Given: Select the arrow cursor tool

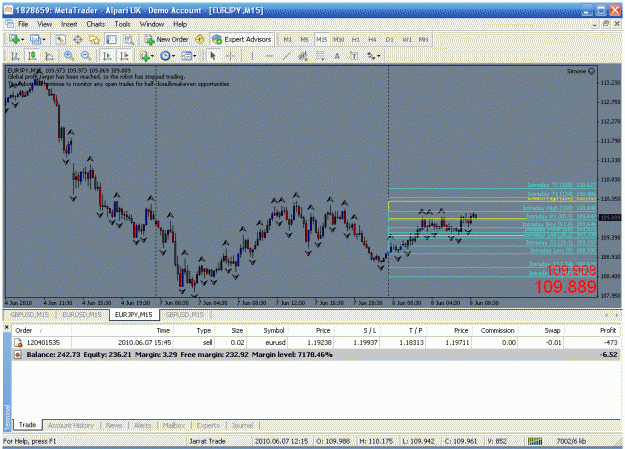Looking at the screenshot, I should [213, 56].
